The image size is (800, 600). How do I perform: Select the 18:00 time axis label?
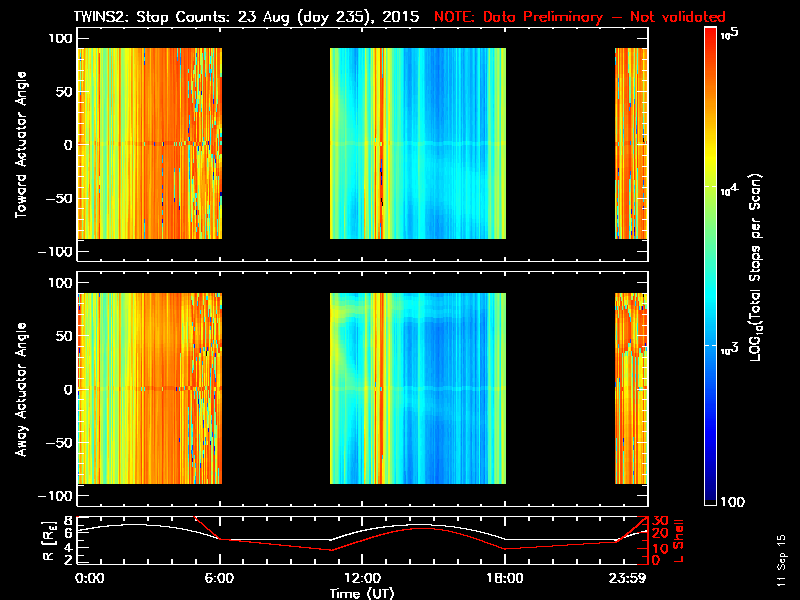click(x=505, y=579)
